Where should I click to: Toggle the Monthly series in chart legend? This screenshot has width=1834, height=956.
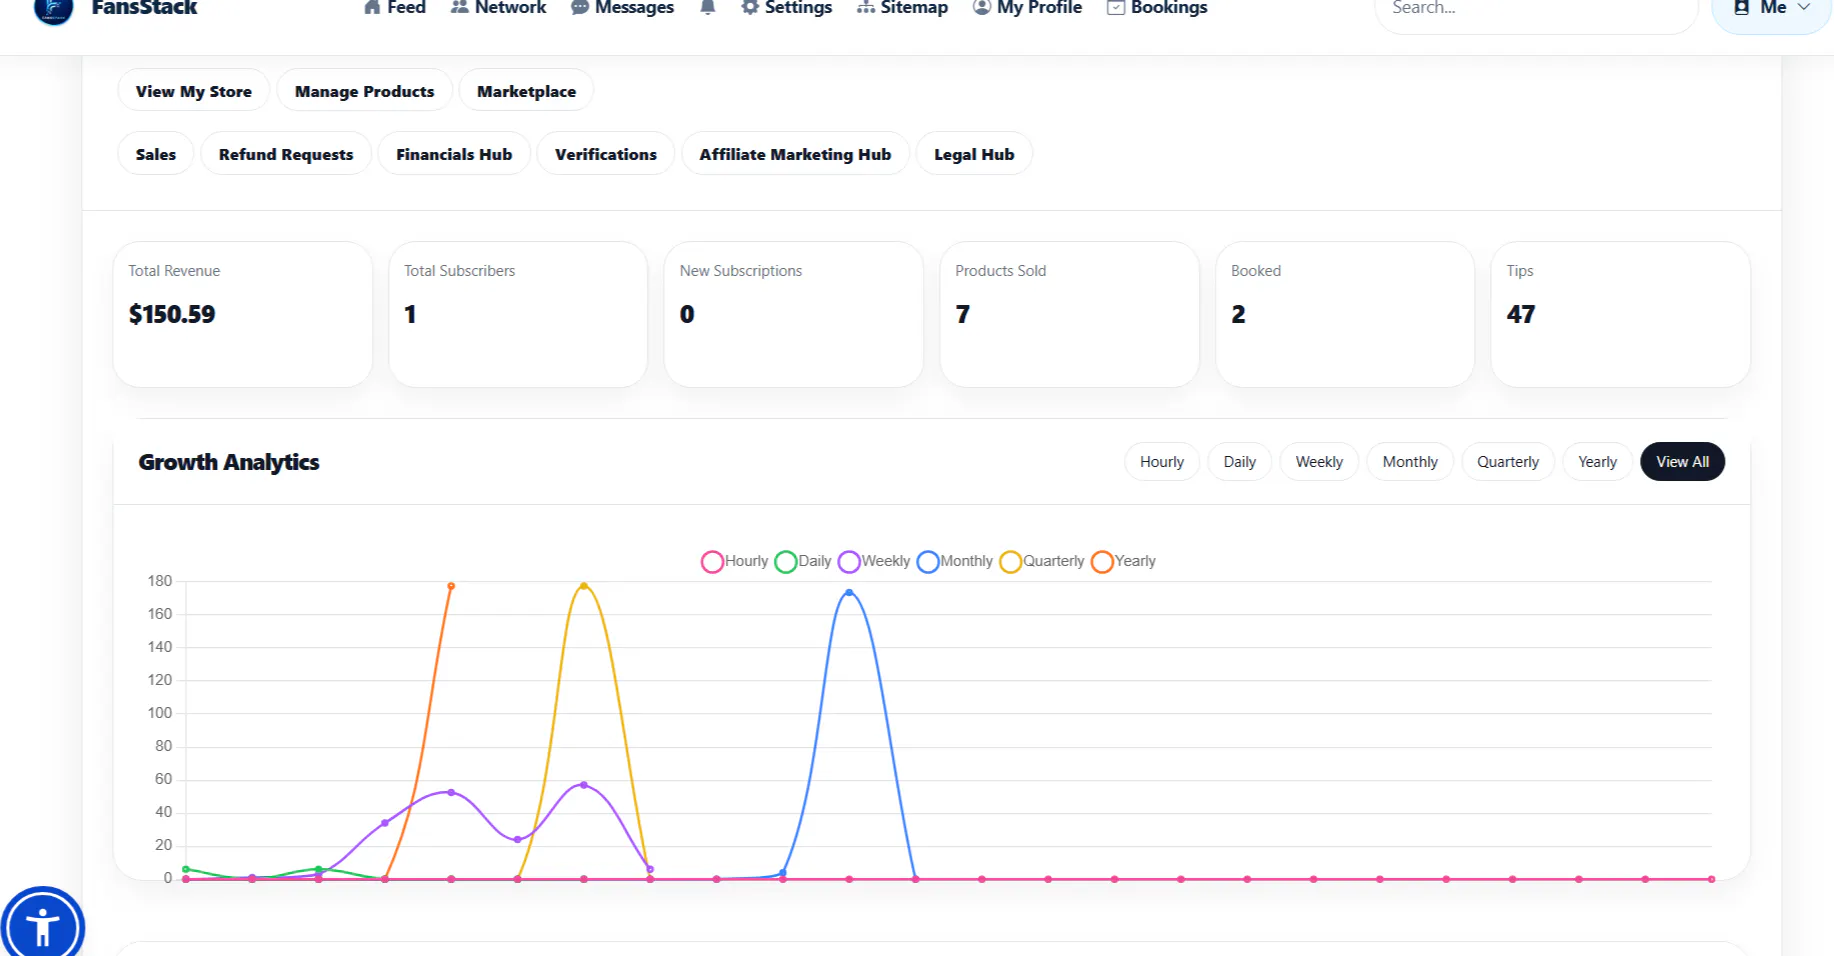click(955, 562)
